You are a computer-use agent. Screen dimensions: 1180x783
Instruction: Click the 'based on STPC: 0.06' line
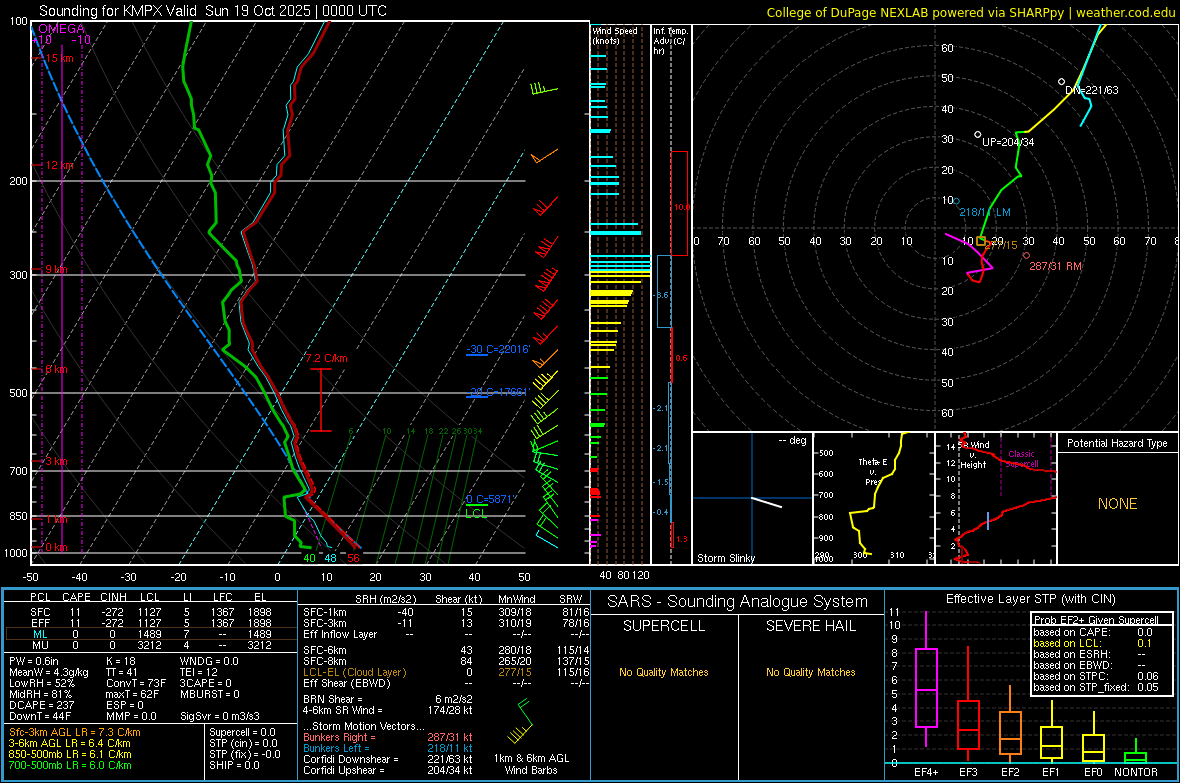(x=1096, y=676)
